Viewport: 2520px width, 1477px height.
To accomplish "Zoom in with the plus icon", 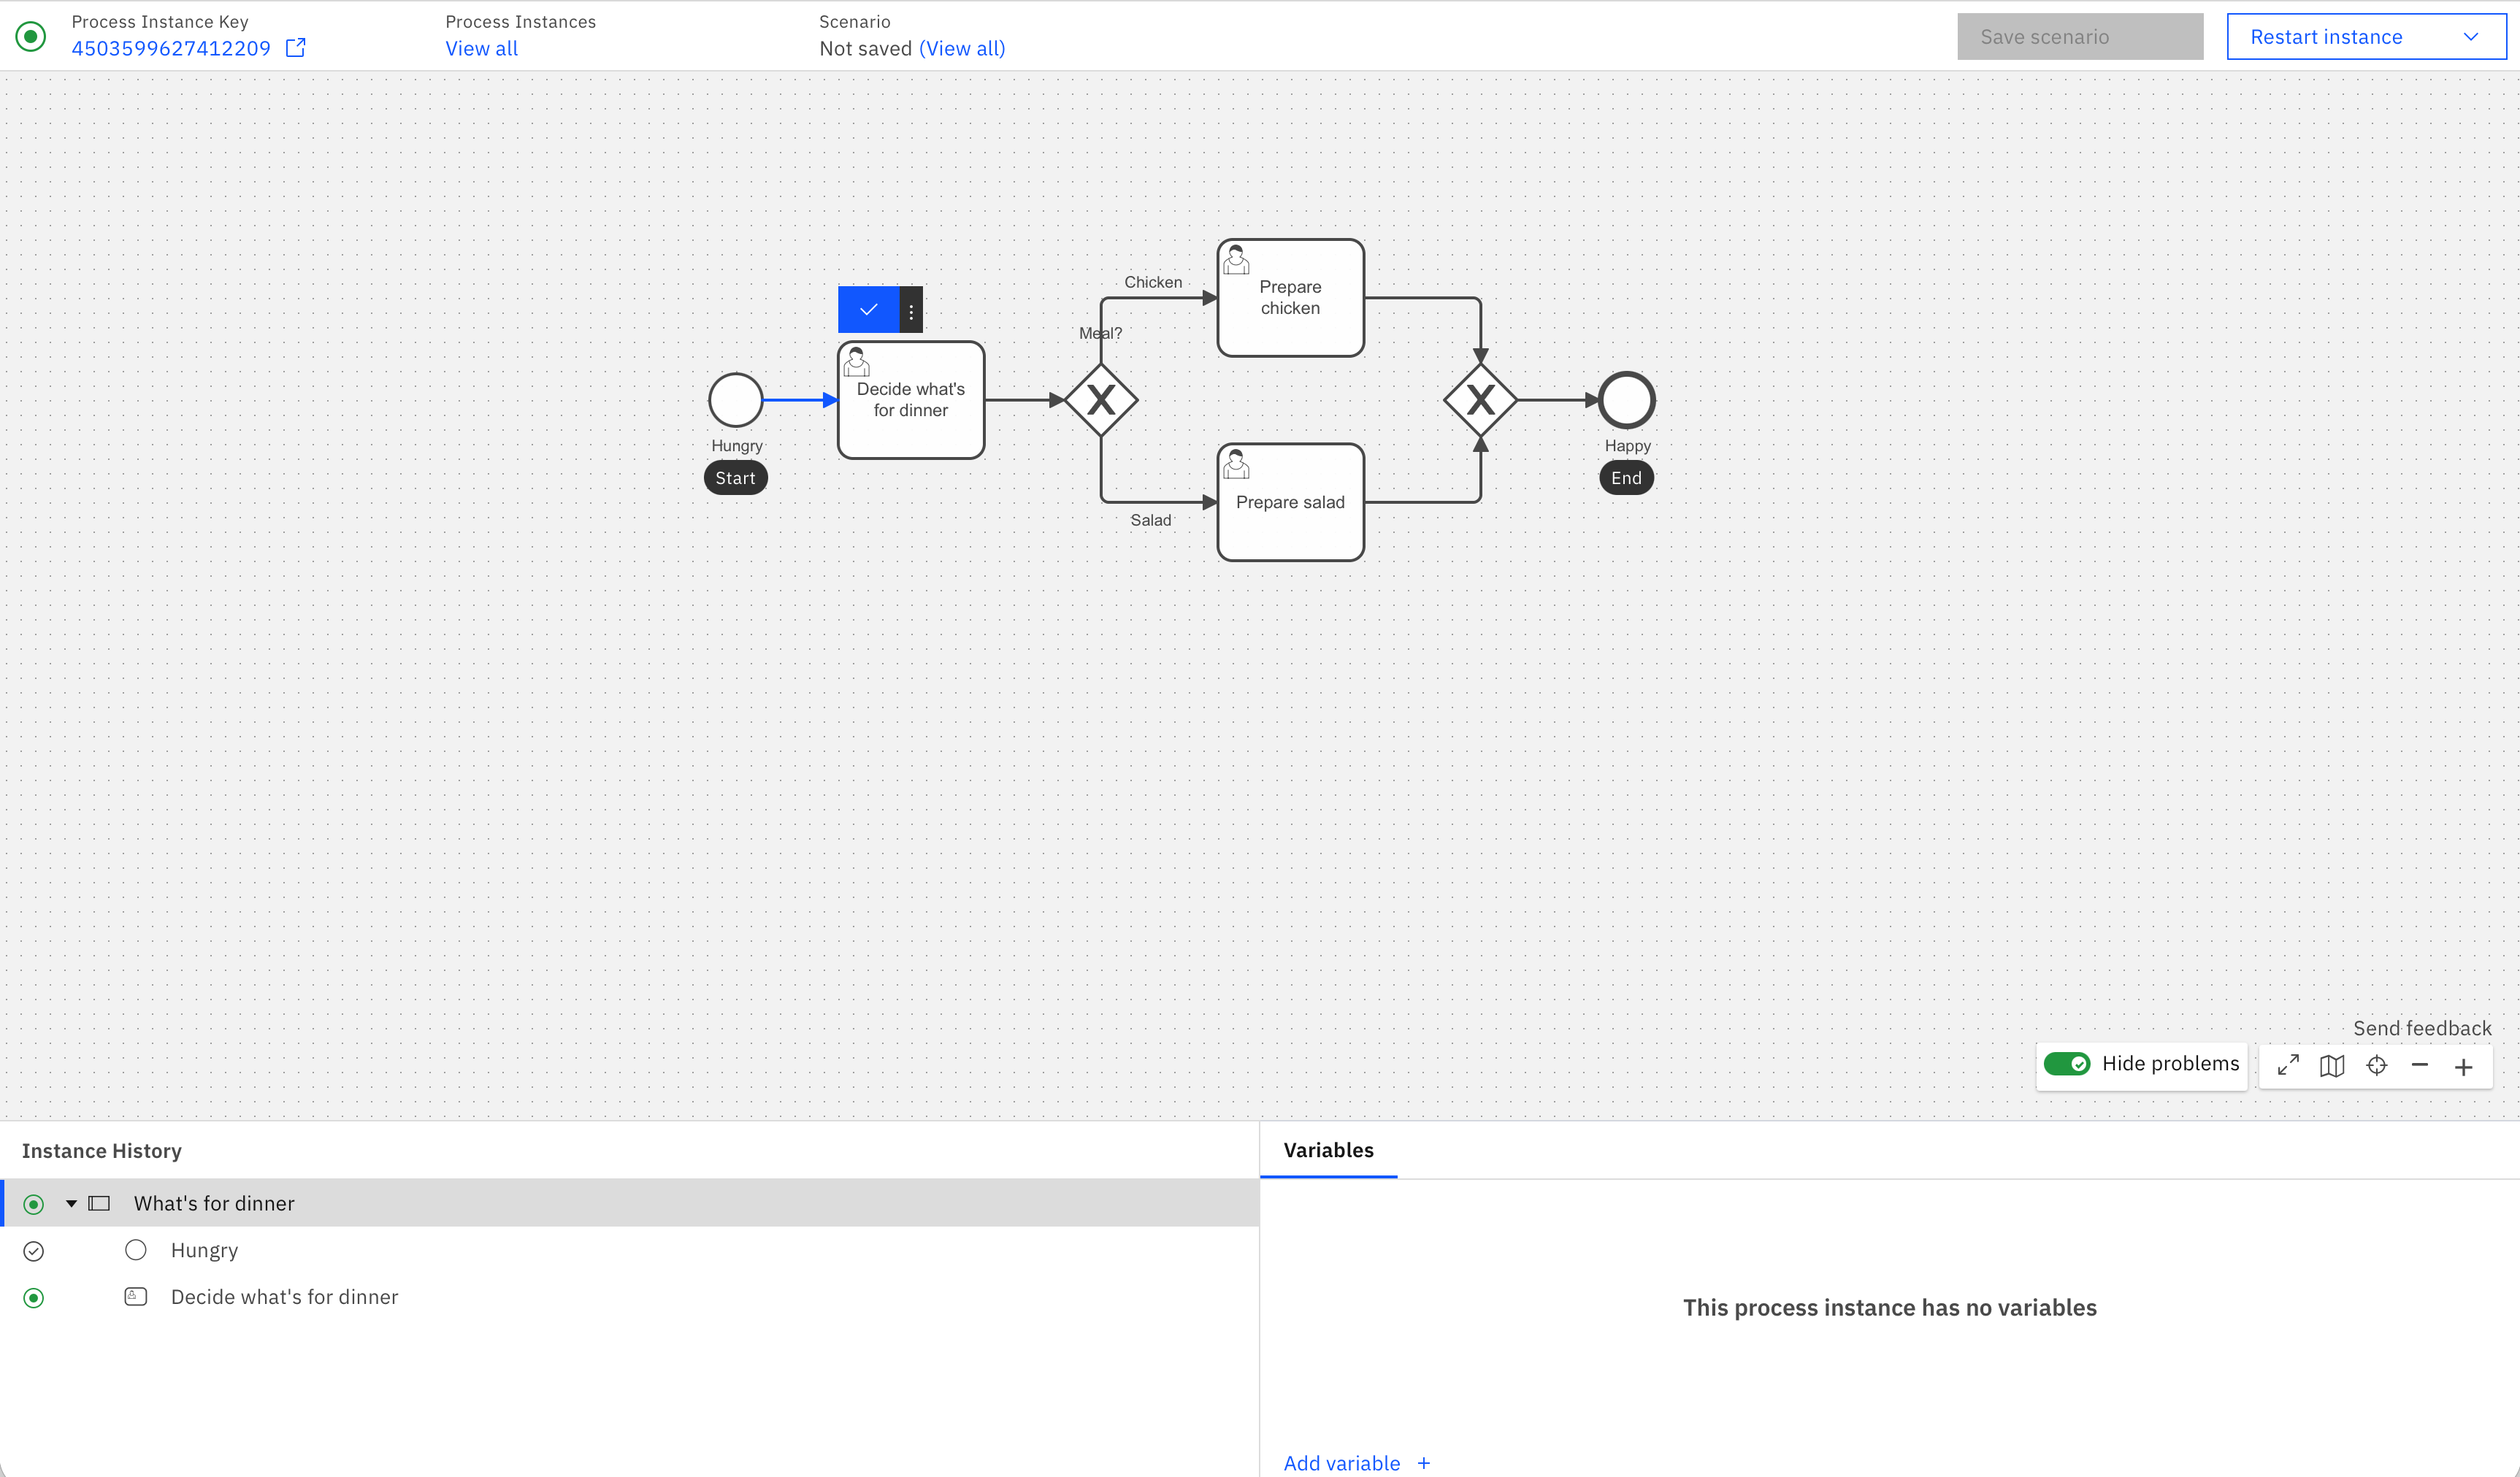I will coord(2464,1067).
